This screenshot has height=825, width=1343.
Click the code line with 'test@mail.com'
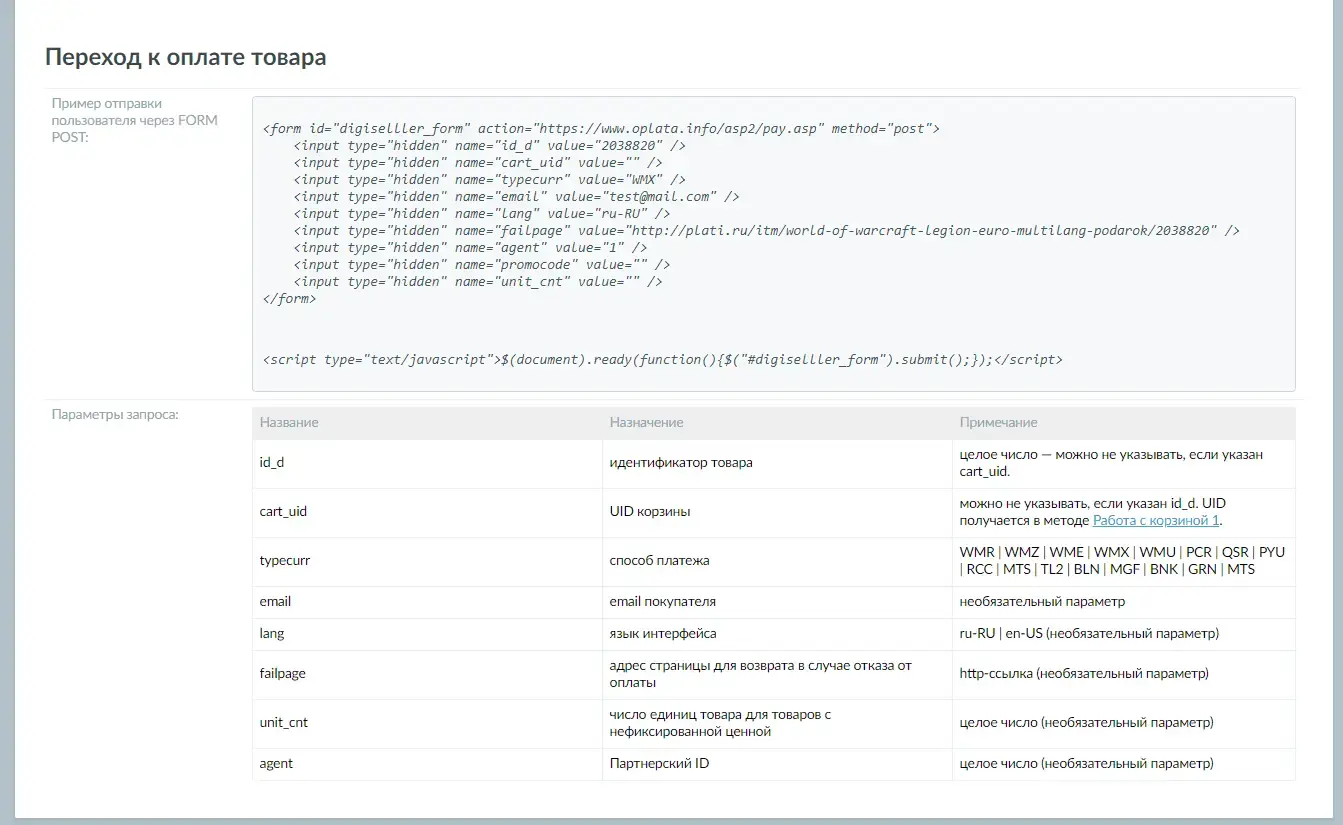pyautogui.click(x=517, y=197)
